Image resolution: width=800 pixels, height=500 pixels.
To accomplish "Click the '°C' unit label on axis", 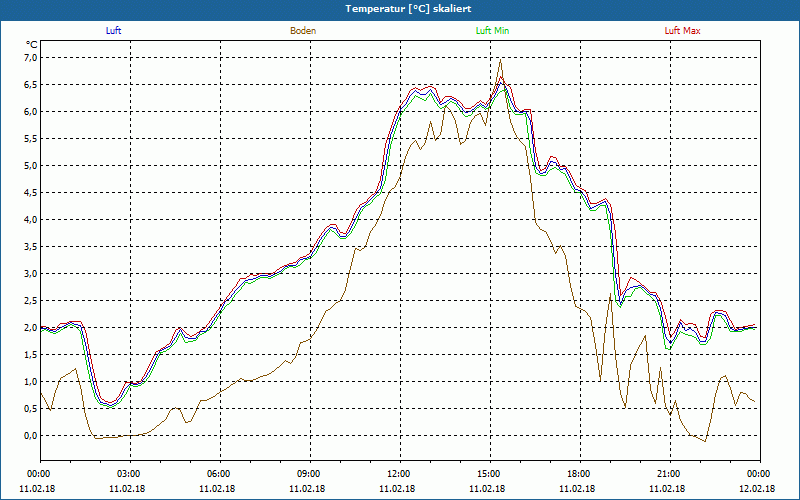I will 32,44.
